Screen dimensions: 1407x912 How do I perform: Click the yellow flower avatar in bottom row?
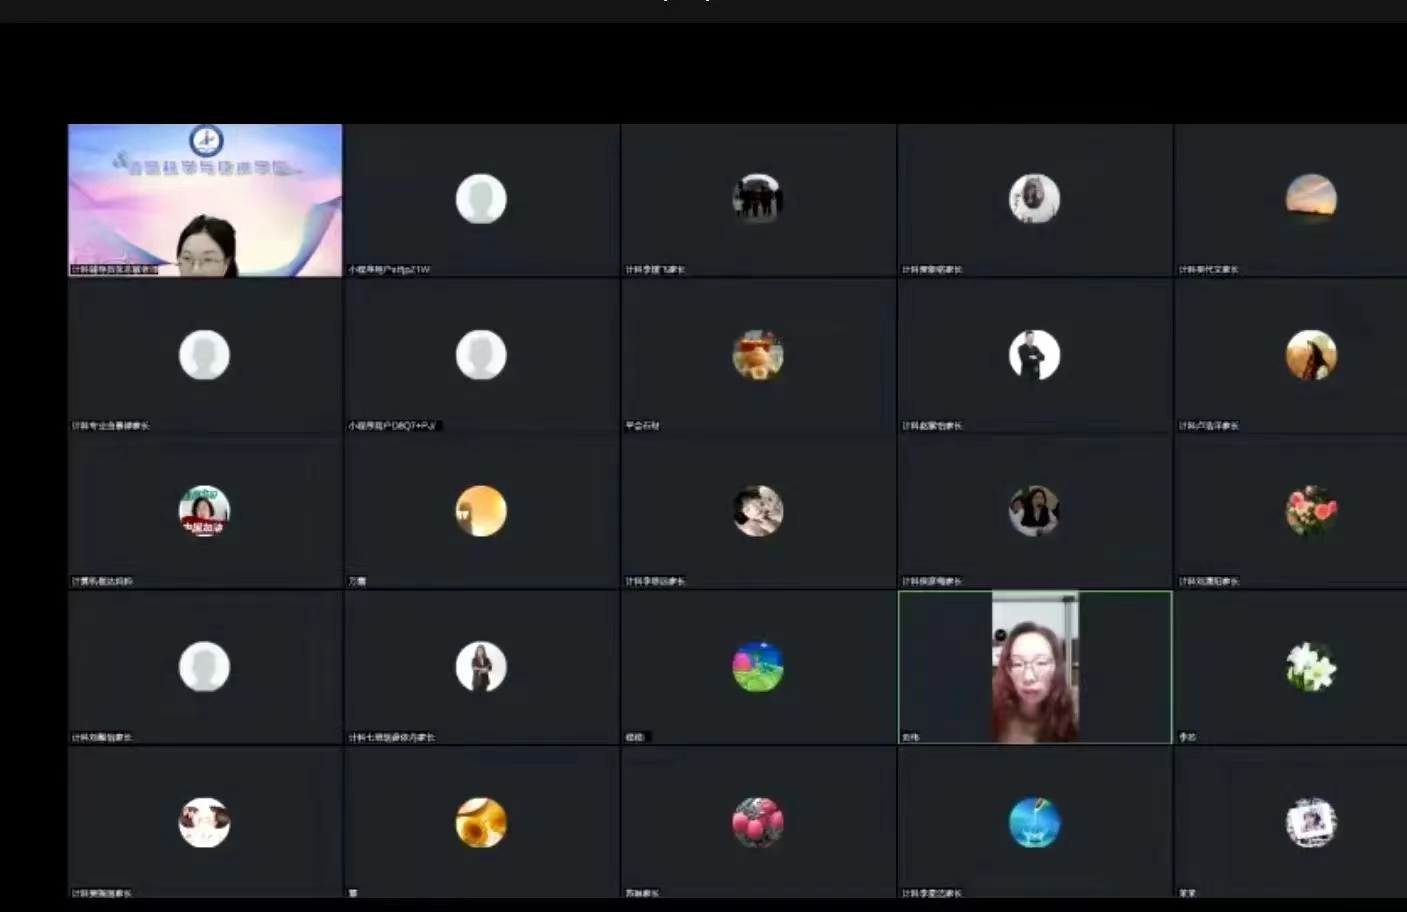point(481,823)
